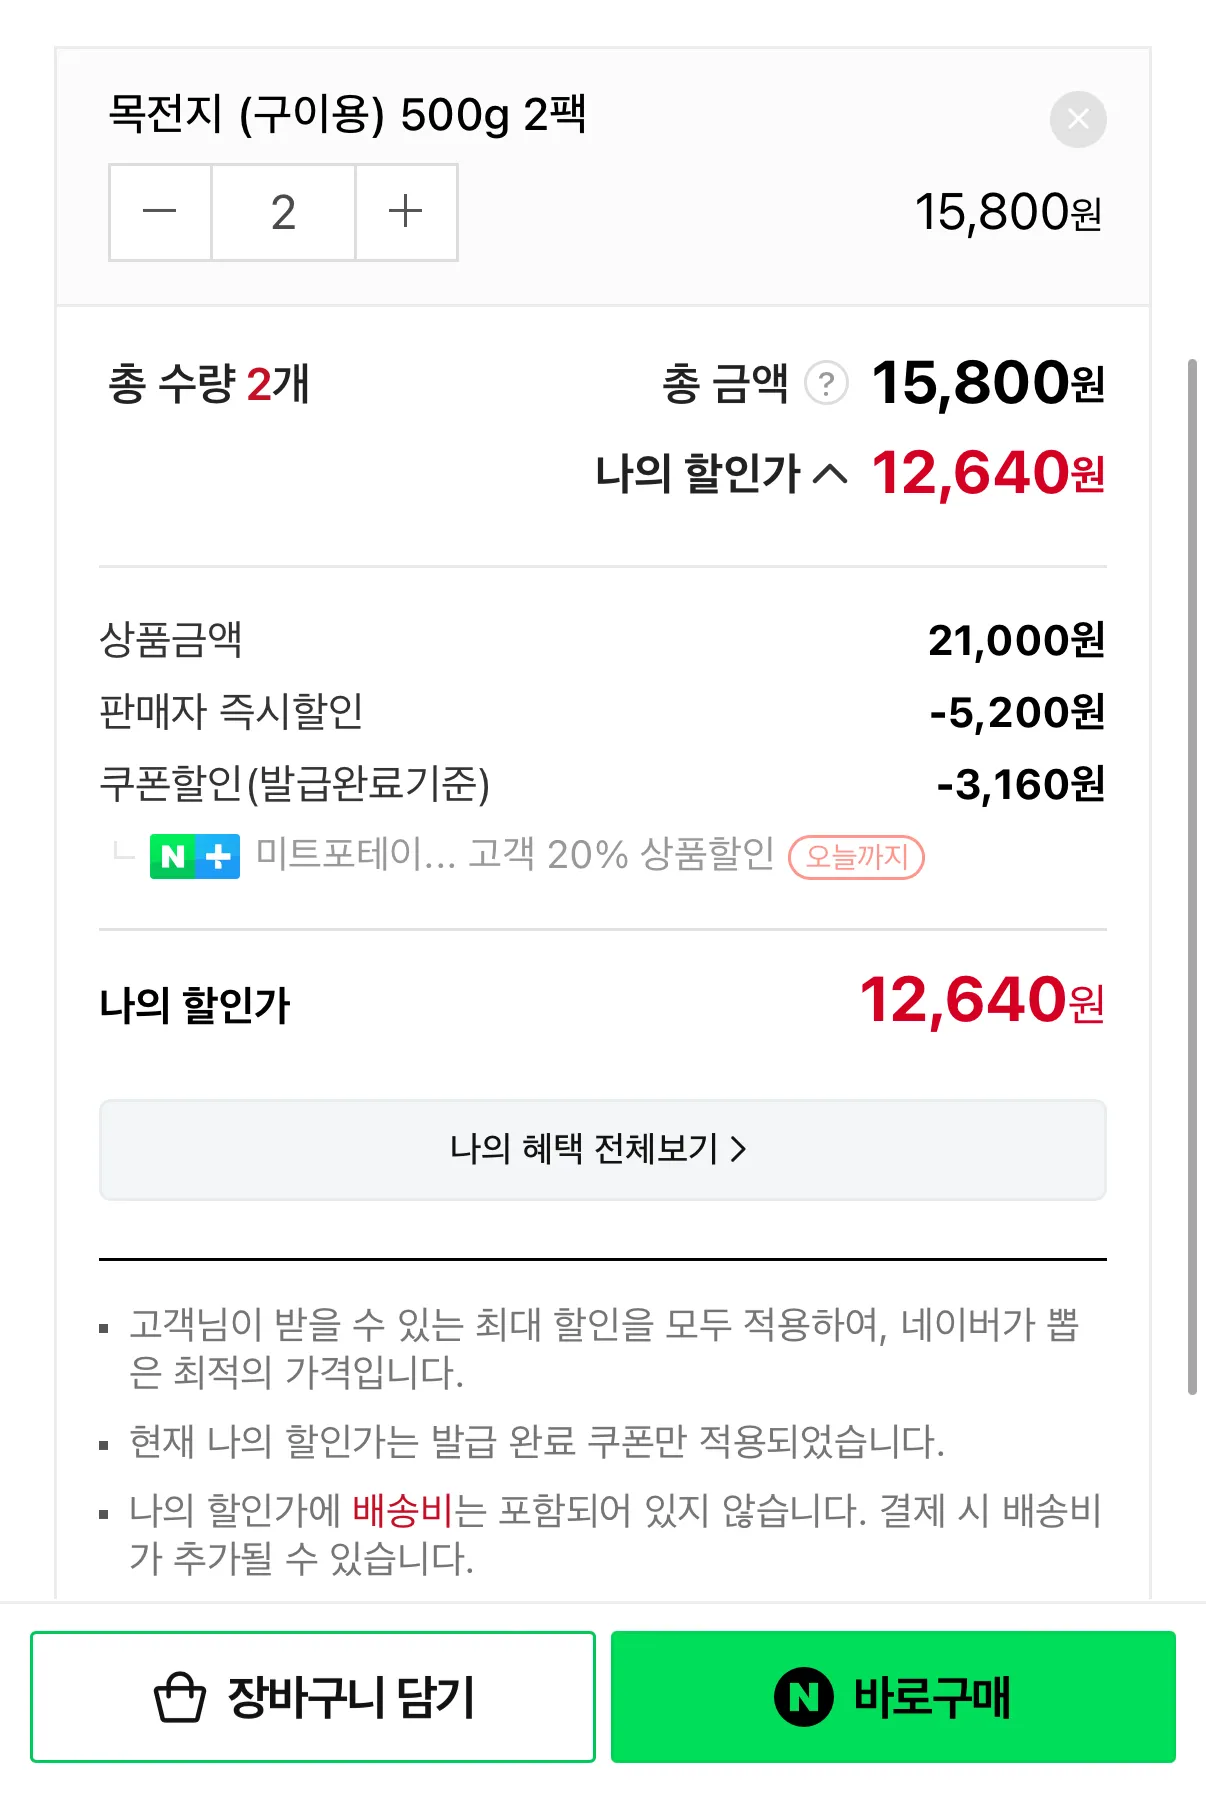Viewport: 1206px width, 1793px height.
Task: Click the N+ membership badge icon
Action: [x=195, y=856]
